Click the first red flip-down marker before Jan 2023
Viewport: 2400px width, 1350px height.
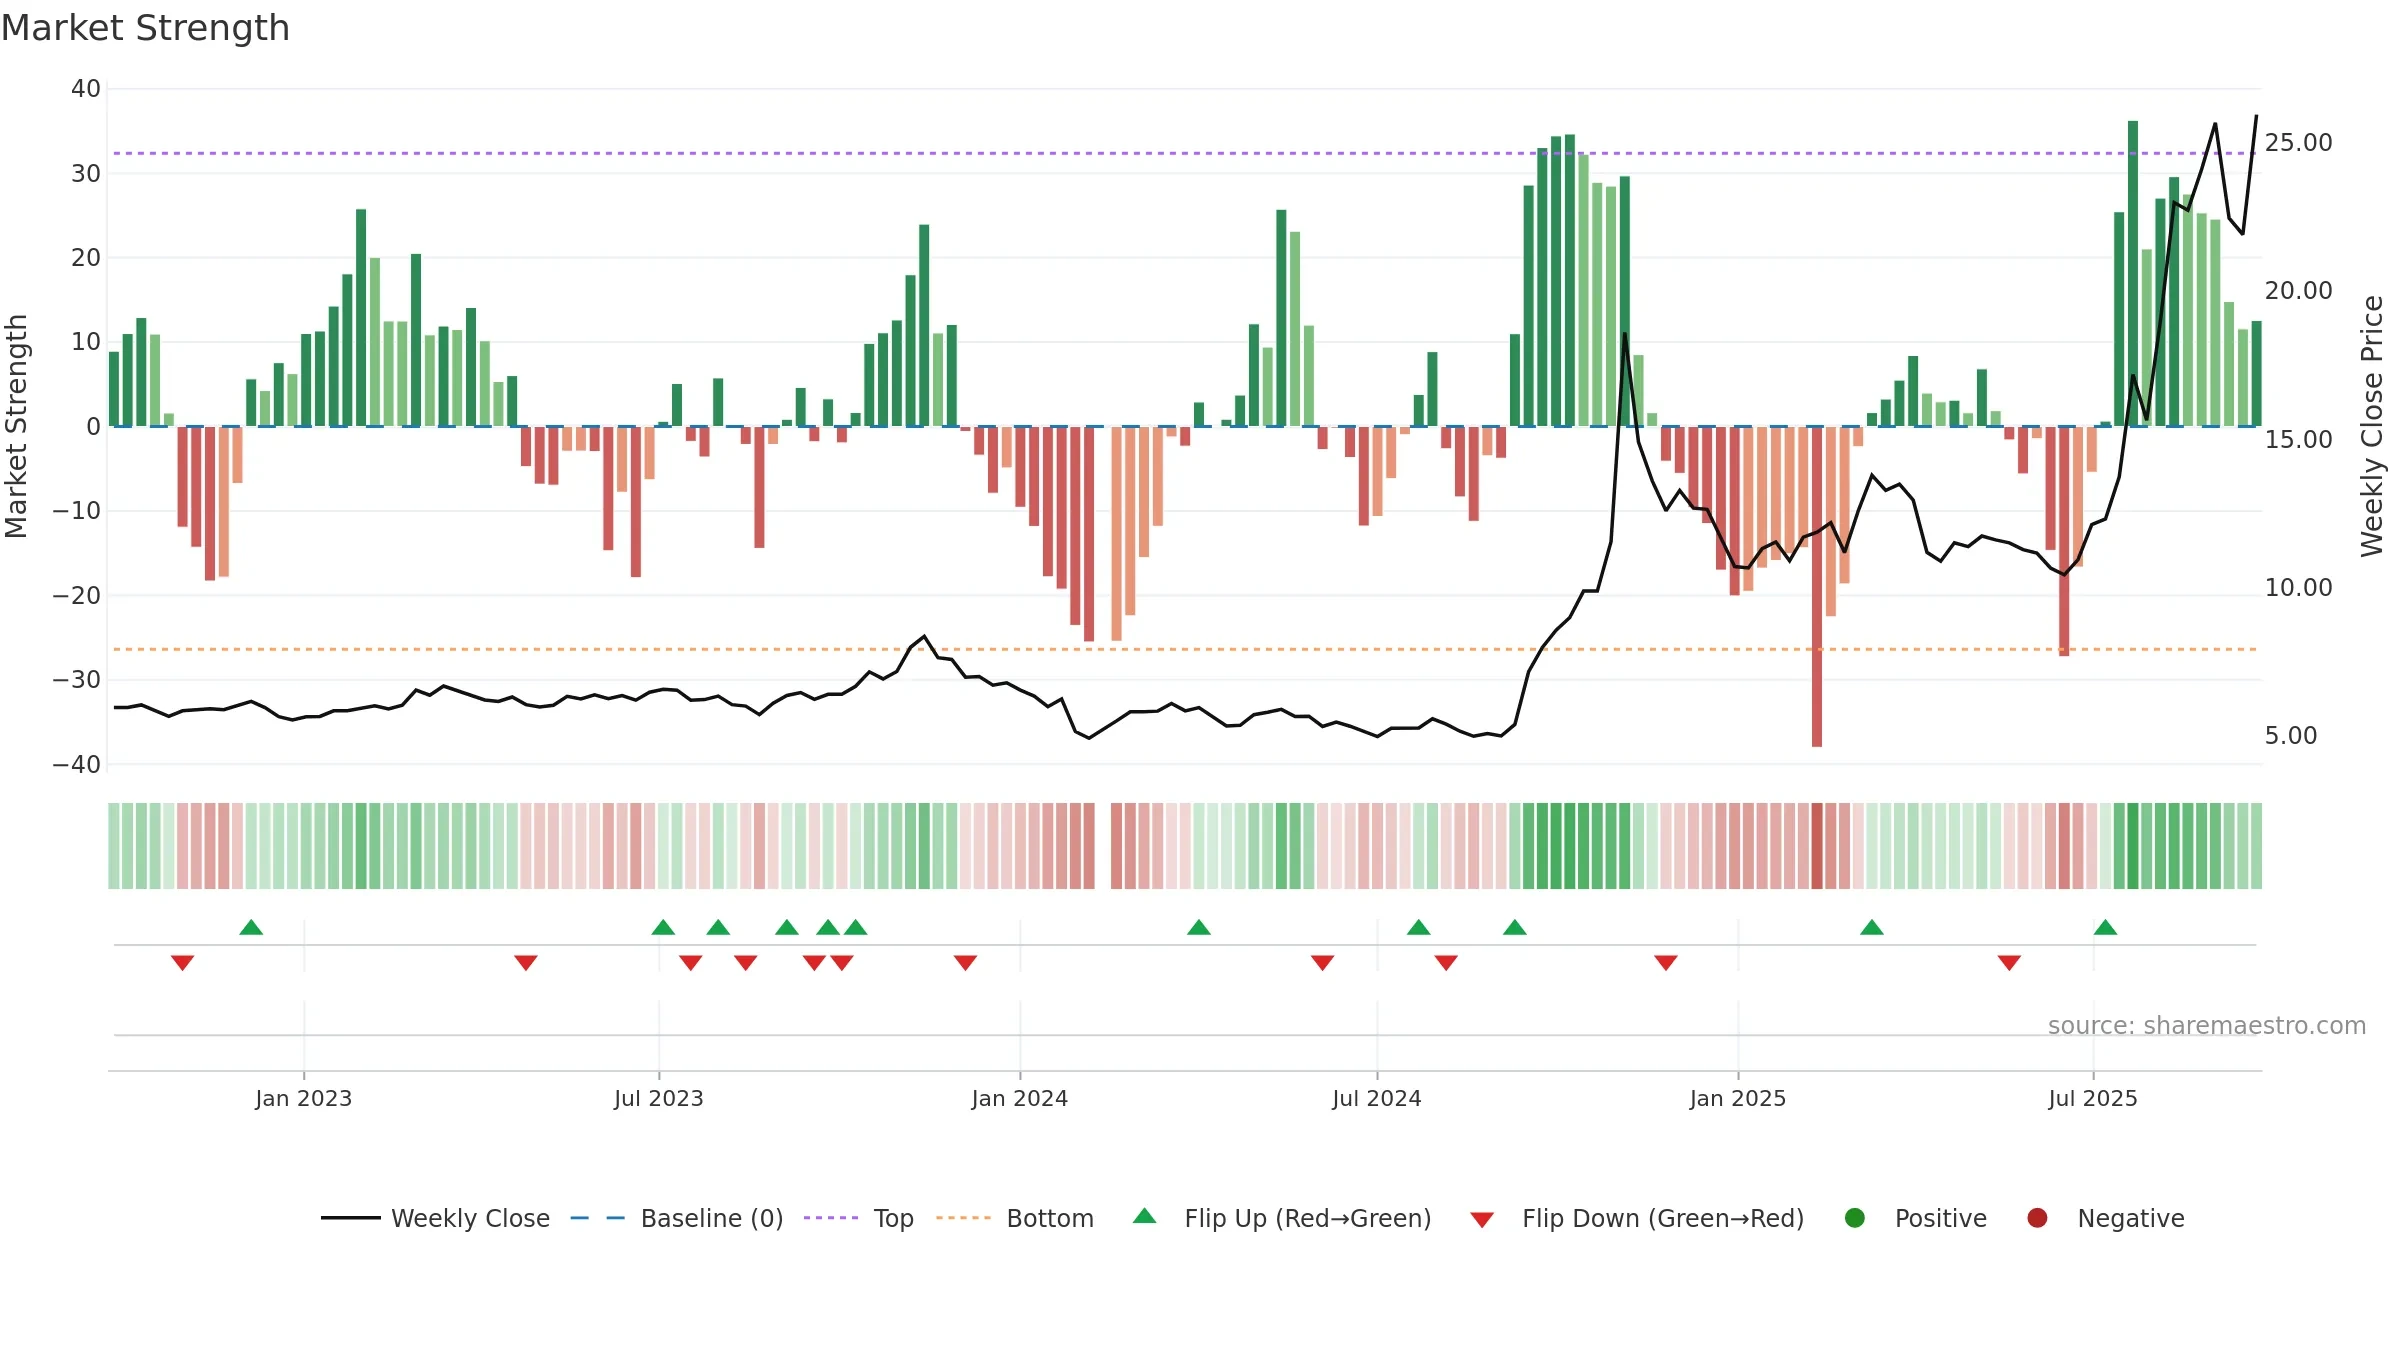[182, 962]
